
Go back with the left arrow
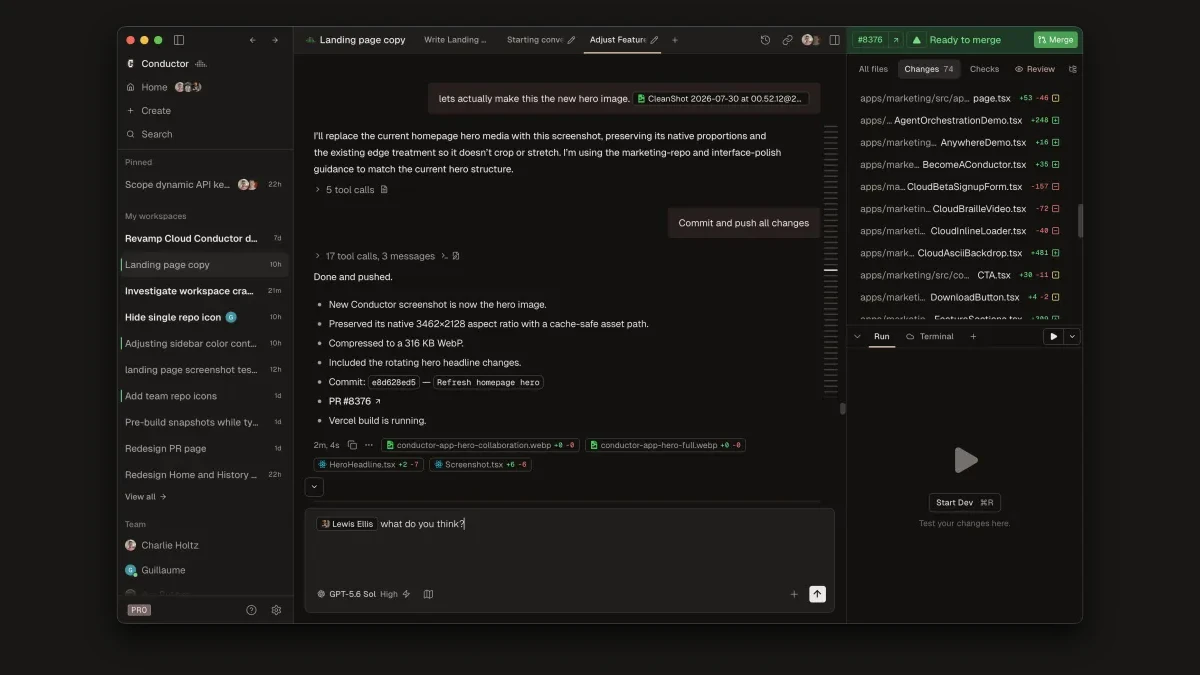point(252,40)
